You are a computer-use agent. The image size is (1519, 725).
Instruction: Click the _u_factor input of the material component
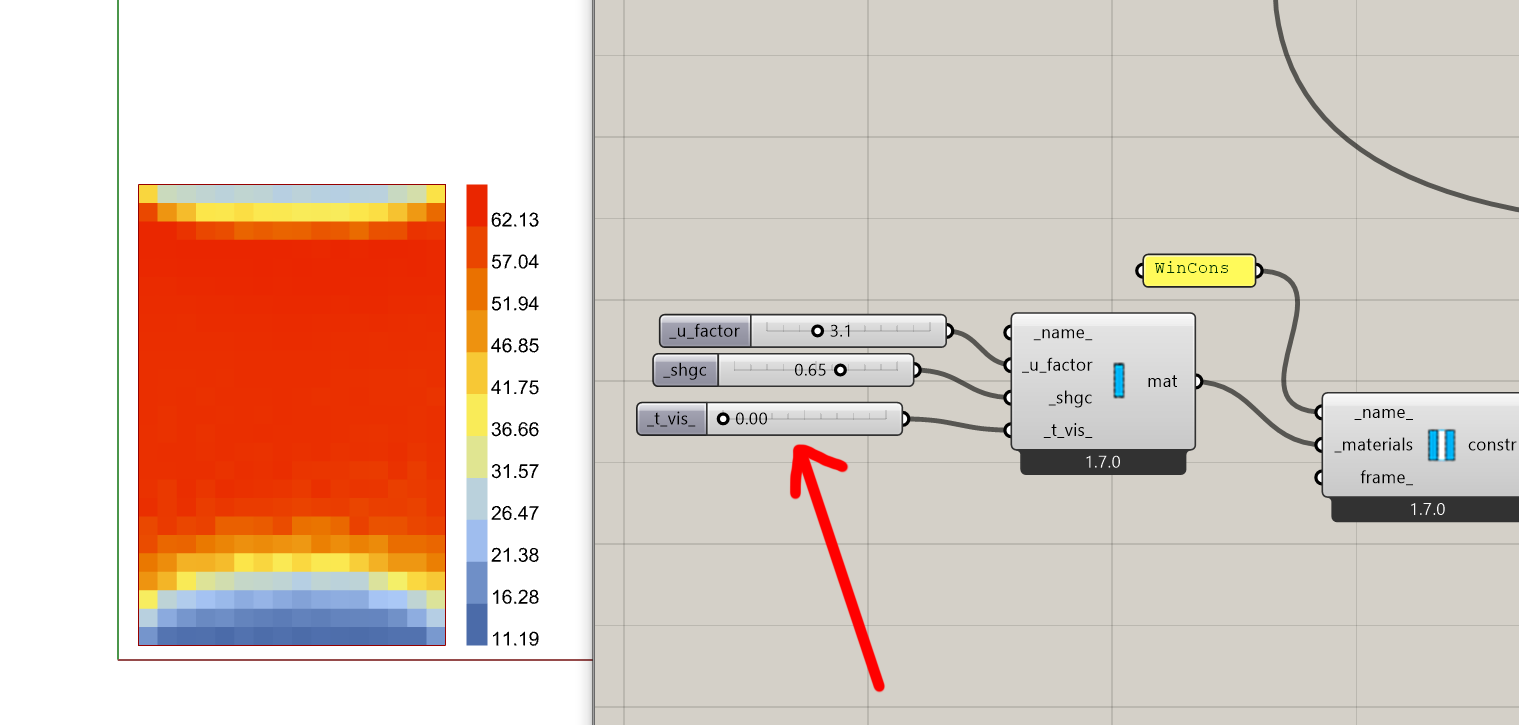[1057, 365]
